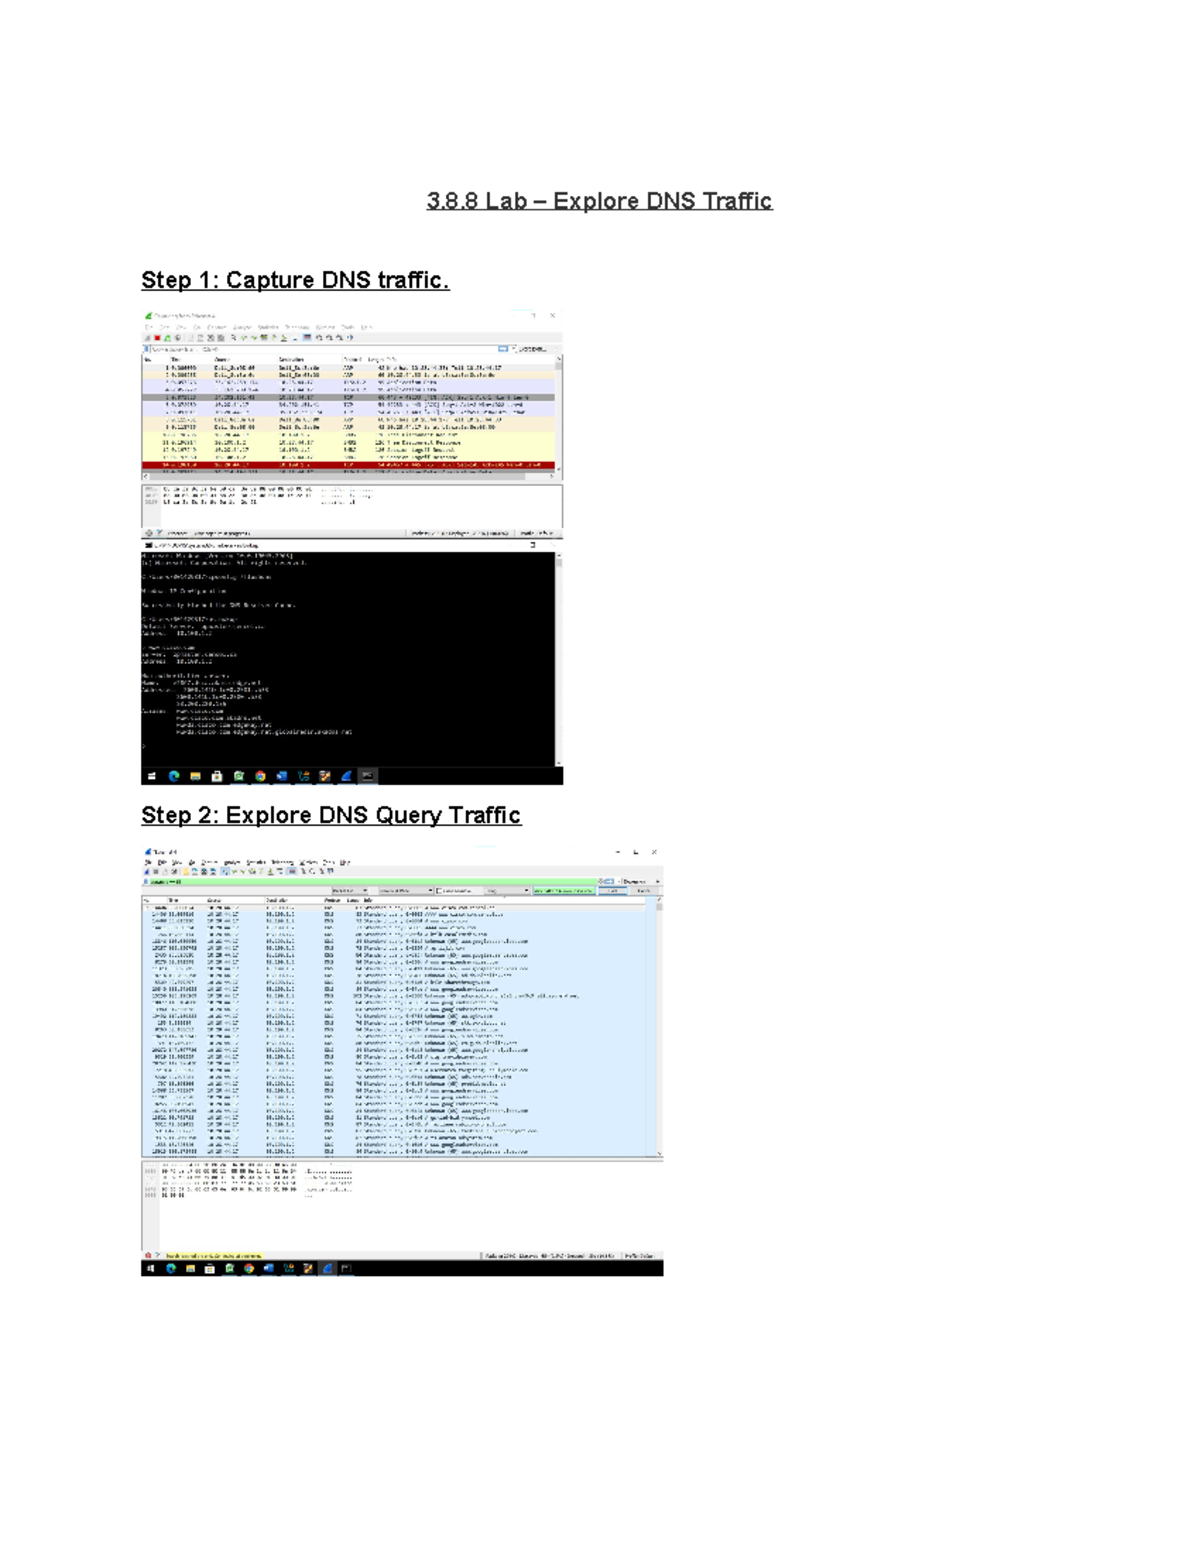Stop the running capture (red square icon)
Viewport: 1200px width, 1553px height.
[x=156, y=339]
